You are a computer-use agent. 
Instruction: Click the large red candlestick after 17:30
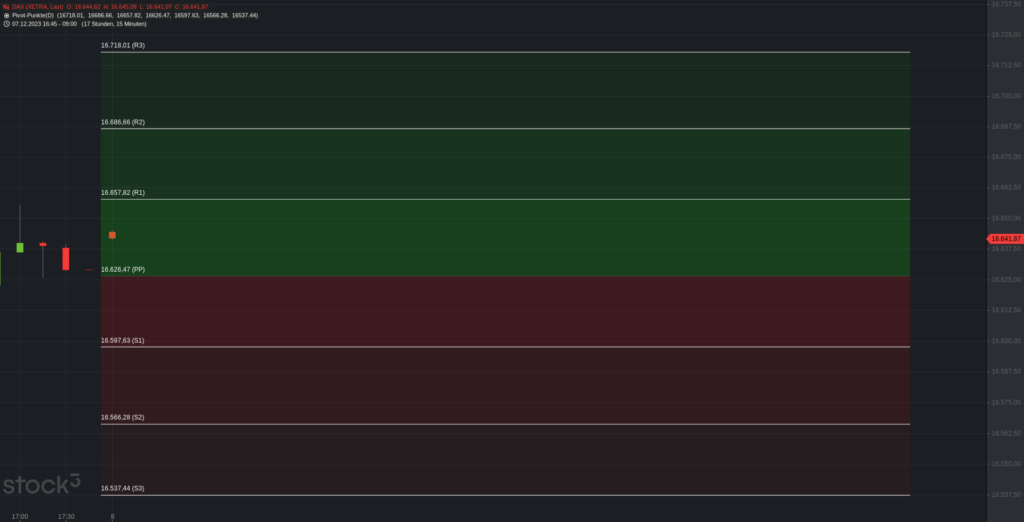tap(66, 259)
